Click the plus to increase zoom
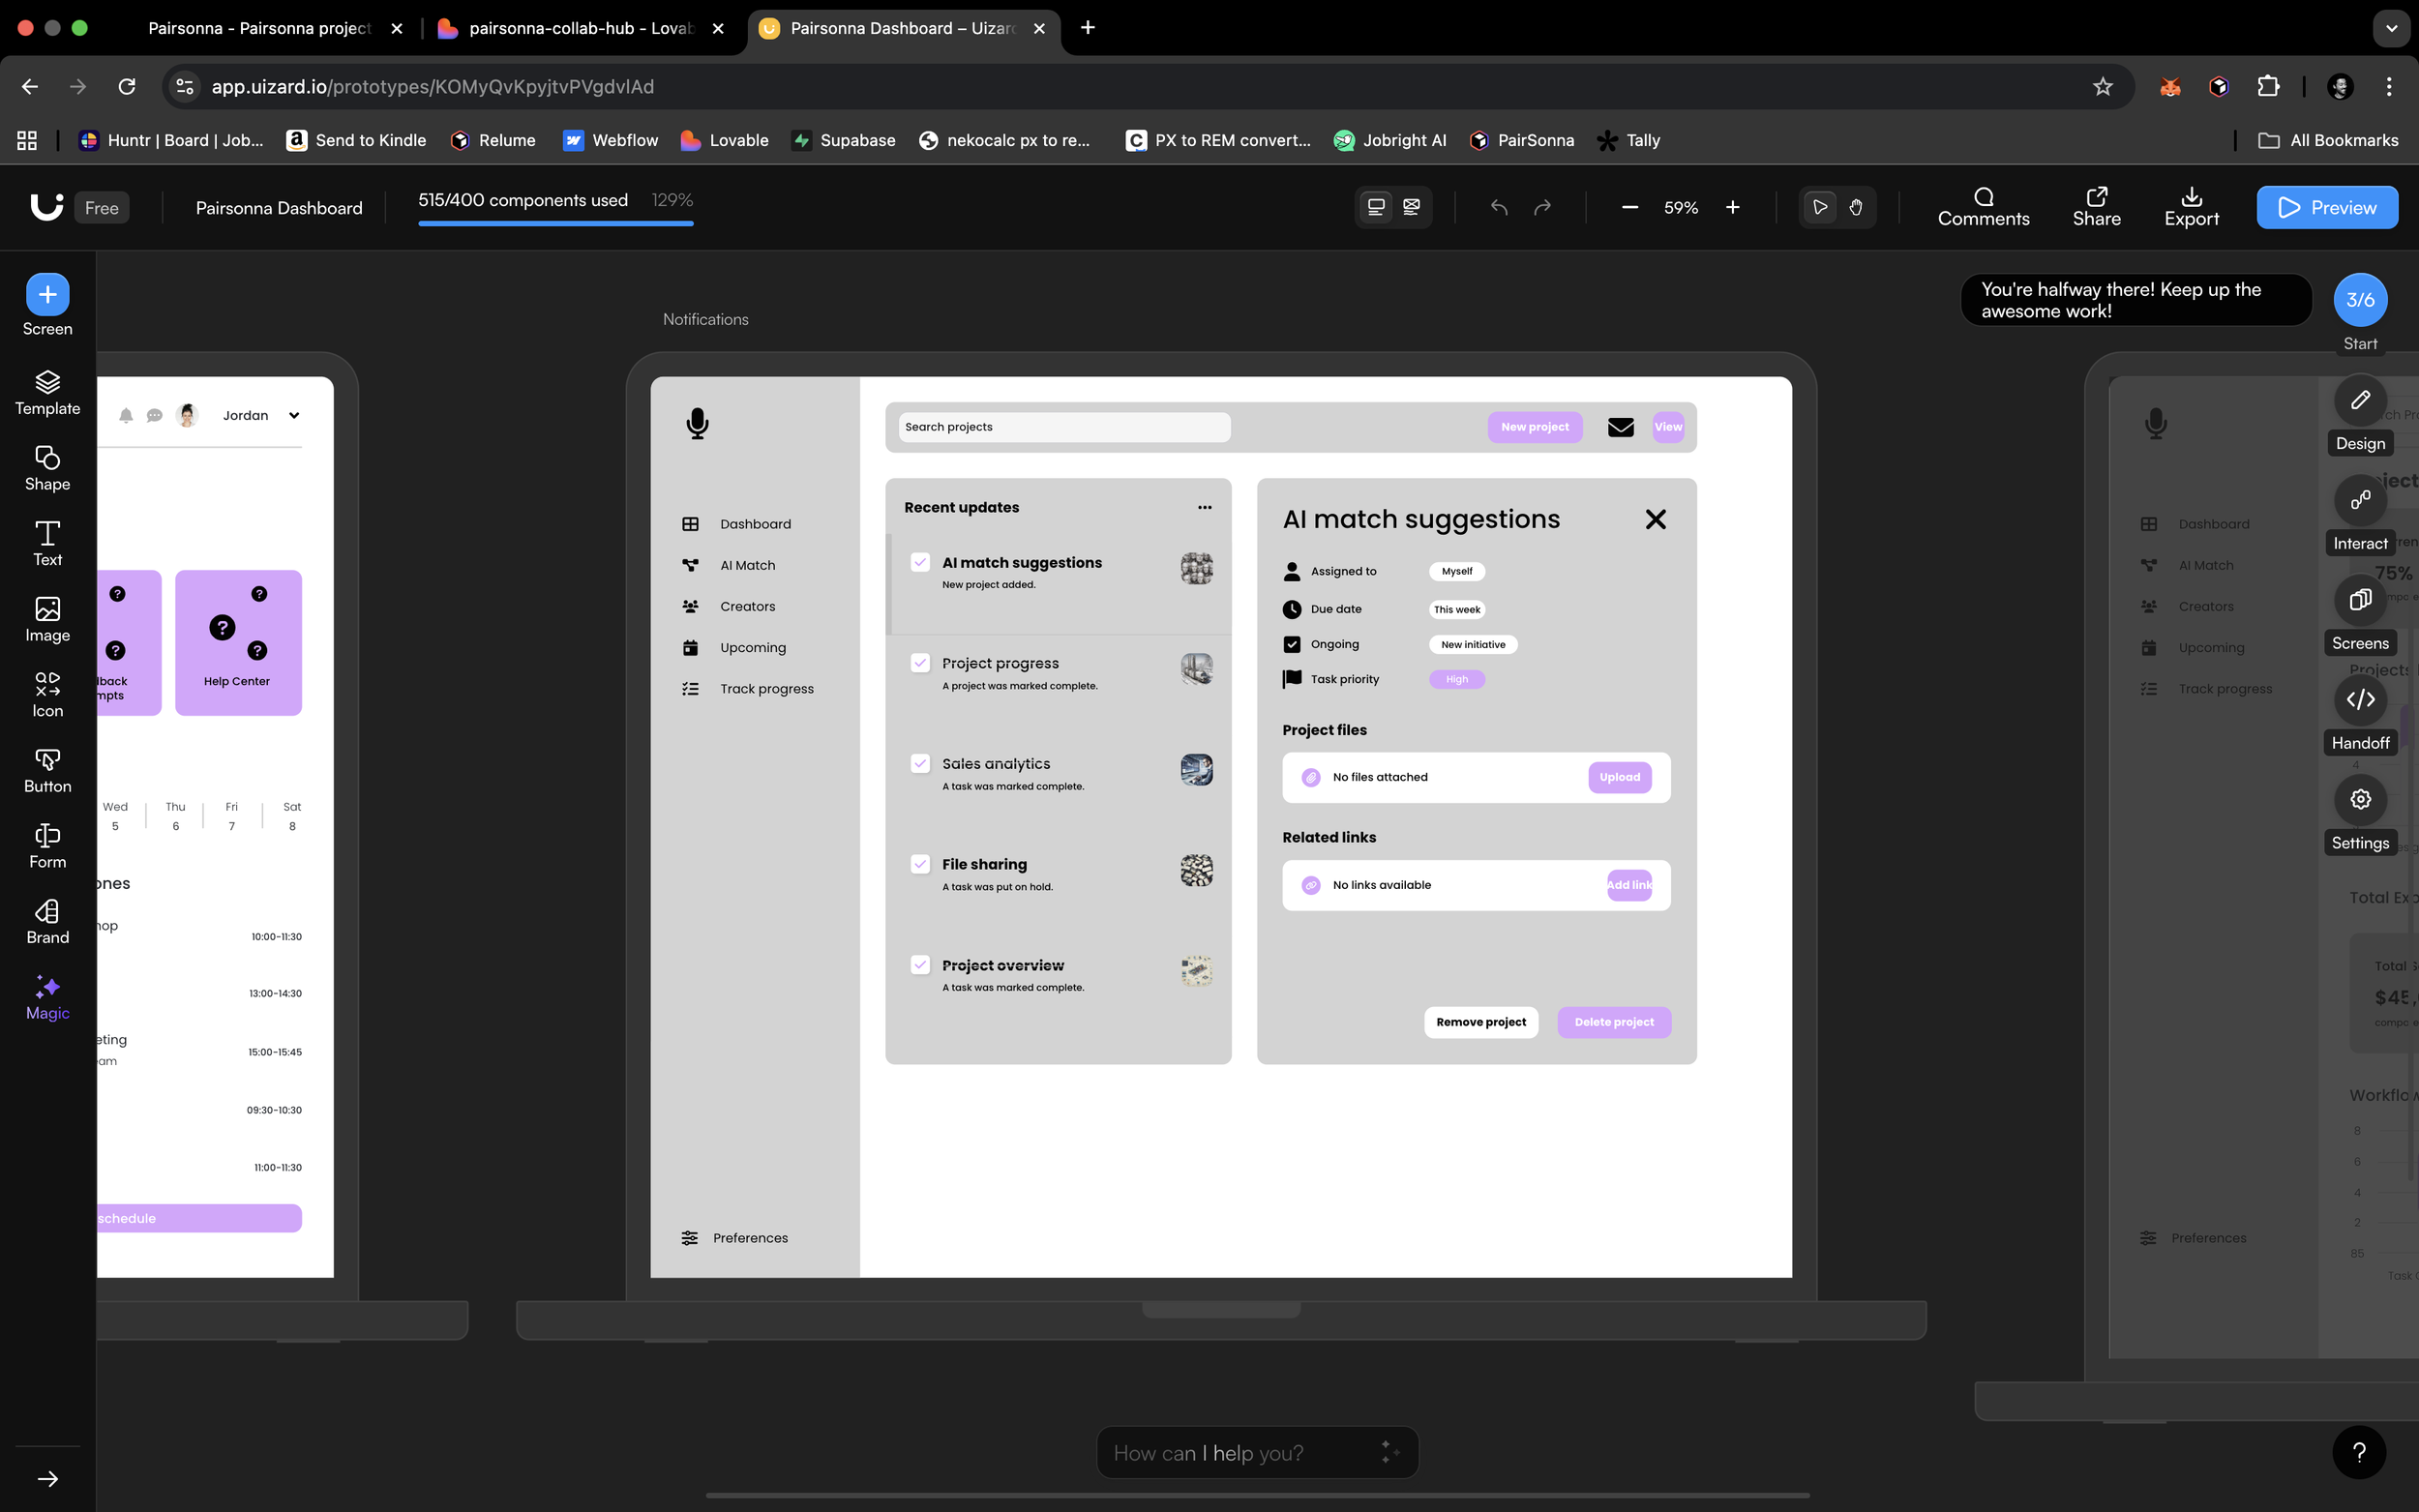This screenshot has width=2419, height=1512. [x=1732, y=207]
